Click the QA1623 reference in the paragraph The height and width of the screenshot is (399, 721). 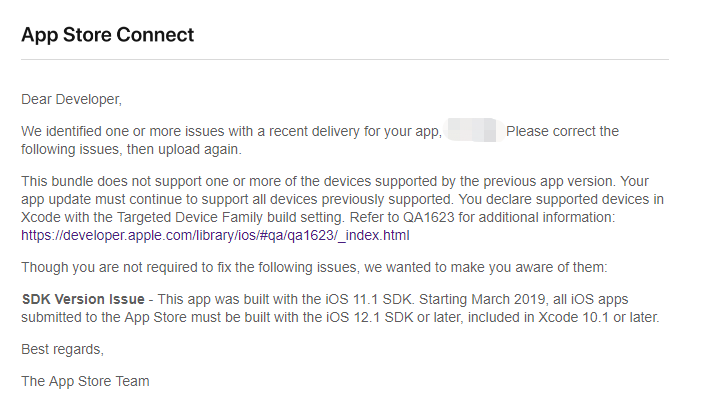point(429,217)
